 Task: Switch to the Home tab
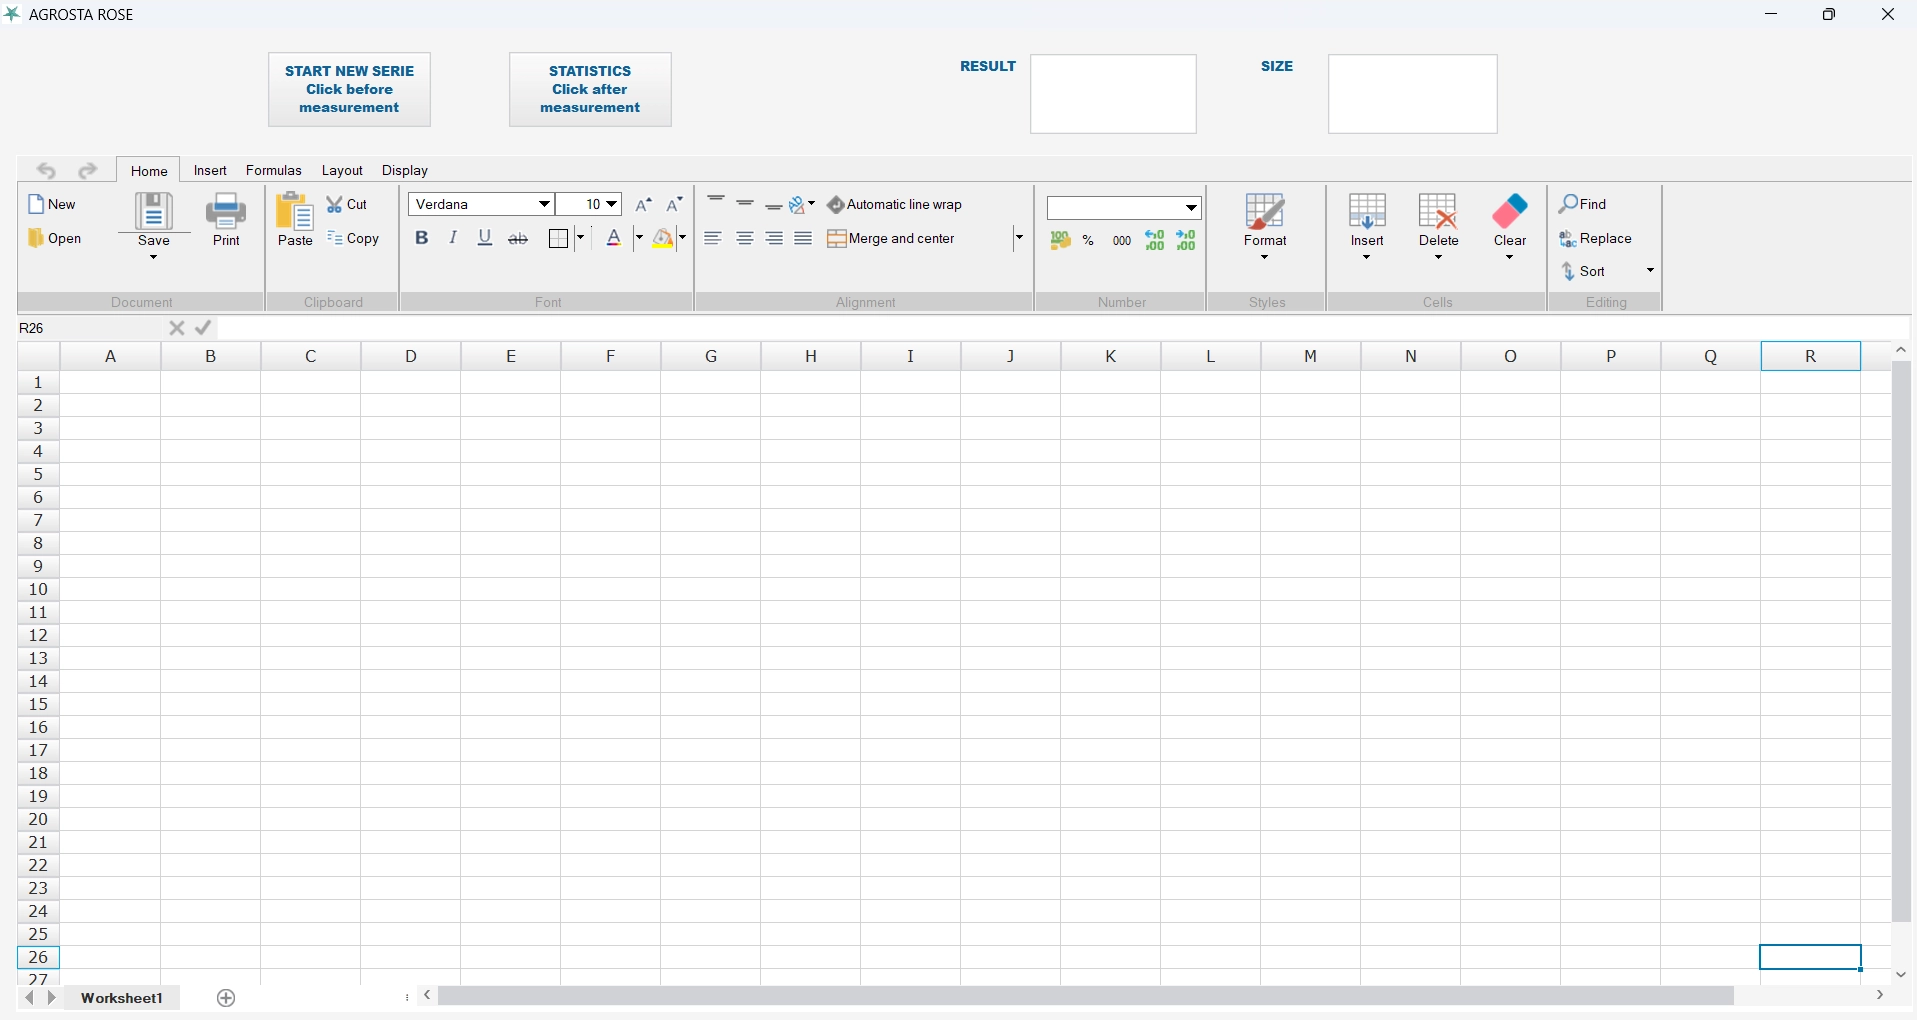coord(149,171)
